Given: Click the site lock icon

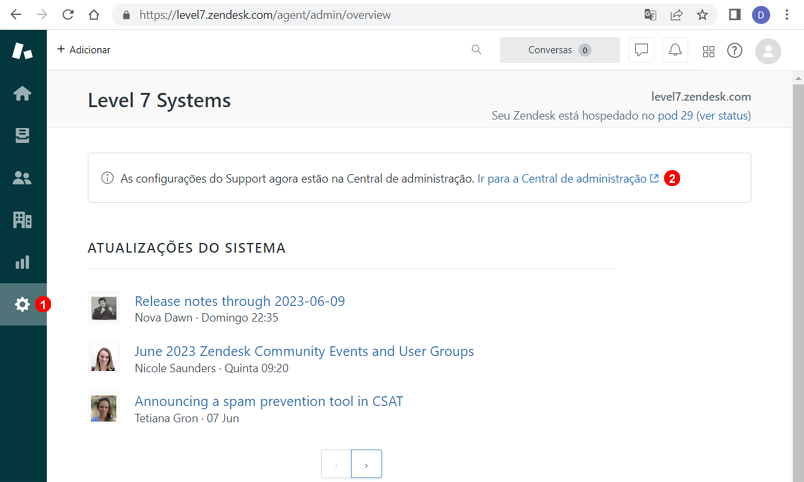Looking at the screenshot, I should [x=126, y=15].
